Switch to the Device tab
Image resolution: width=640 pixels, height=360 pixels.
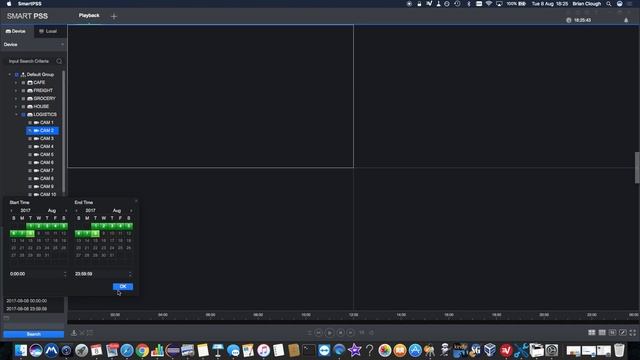click(x=16, y=31)
